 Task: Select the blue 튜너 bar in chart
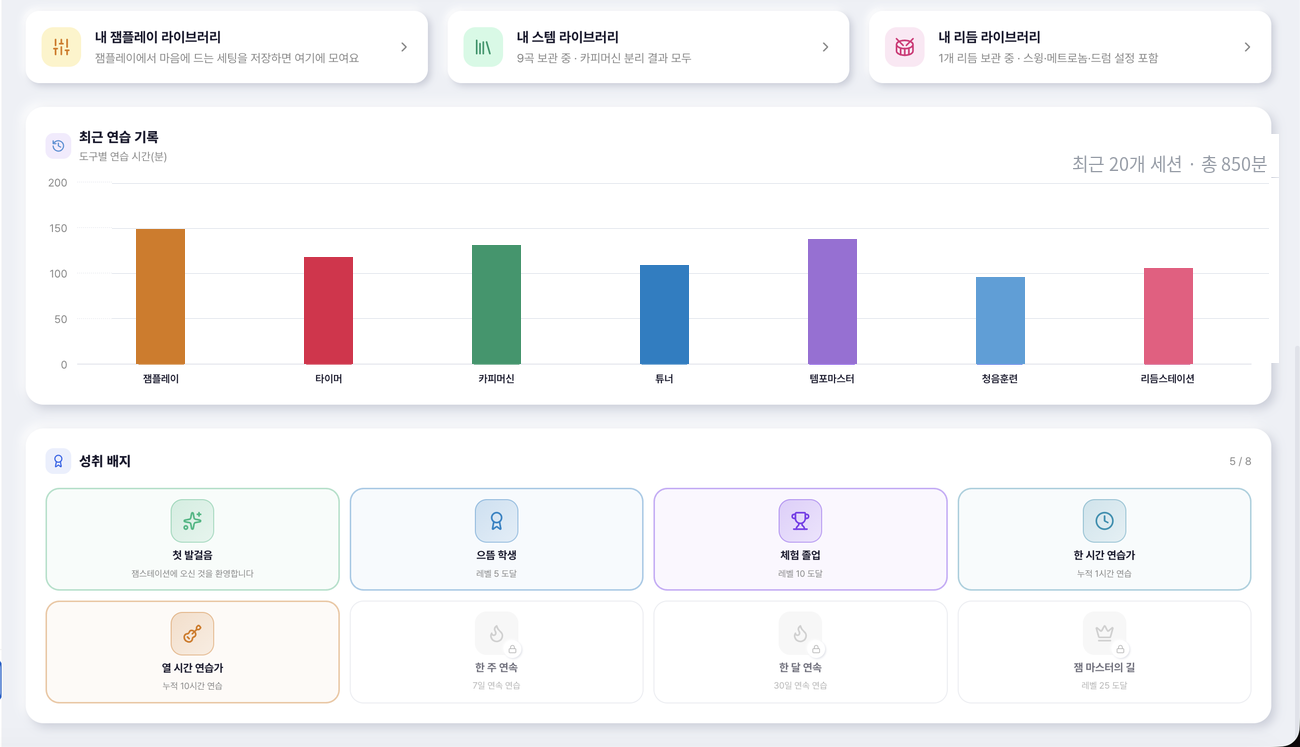point(664,315)
